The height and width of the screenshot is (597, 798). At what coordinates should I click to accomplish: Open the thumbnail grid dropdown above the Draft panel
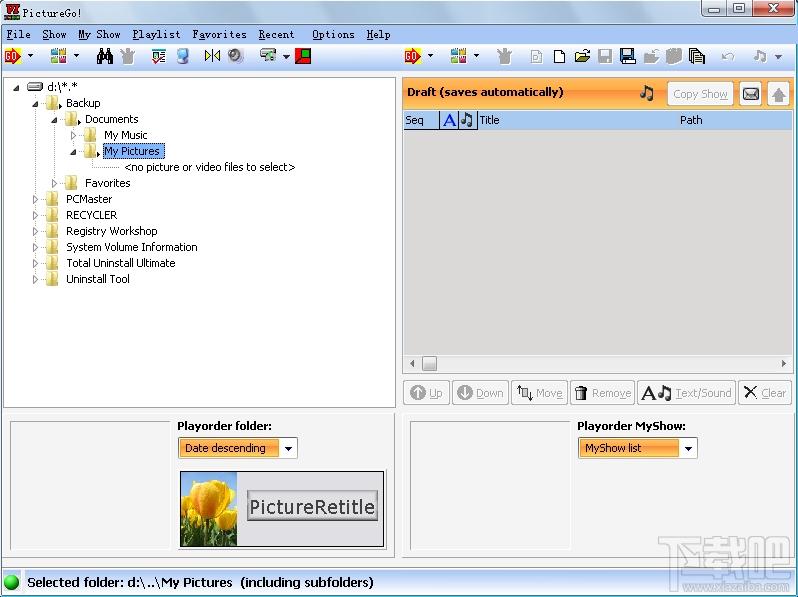476,56
